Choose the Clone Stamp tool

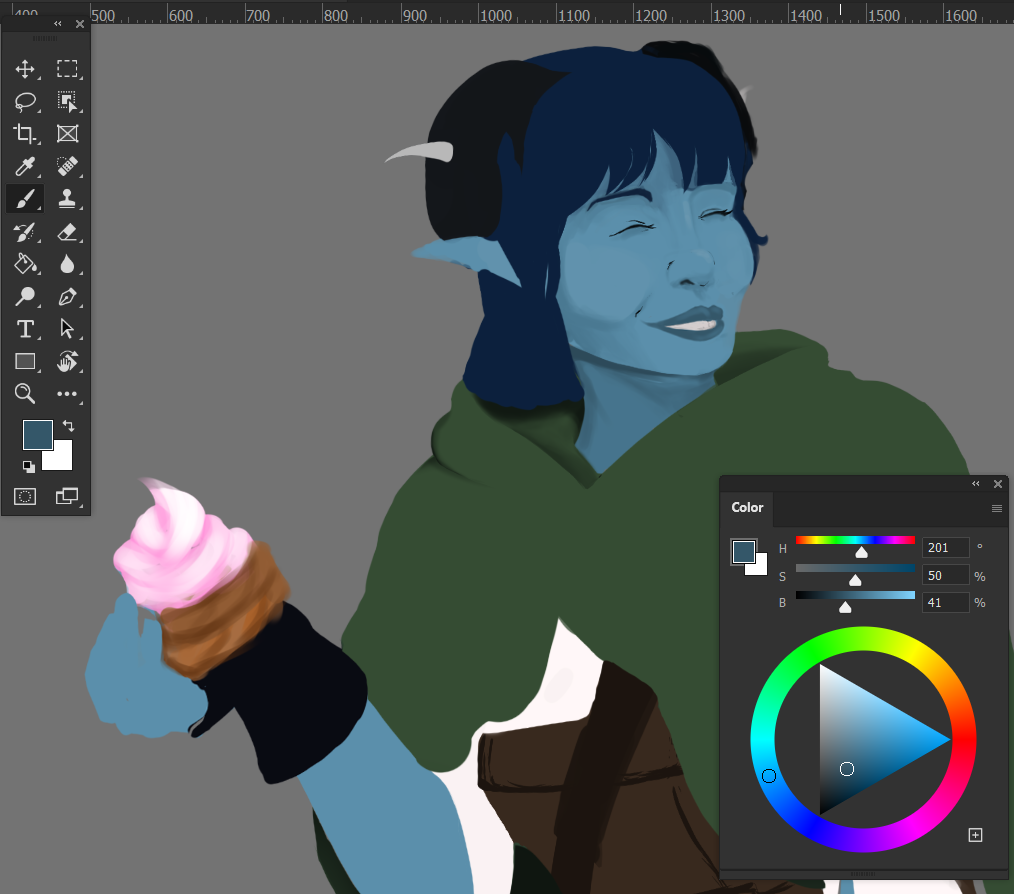(x=67, y=199)
